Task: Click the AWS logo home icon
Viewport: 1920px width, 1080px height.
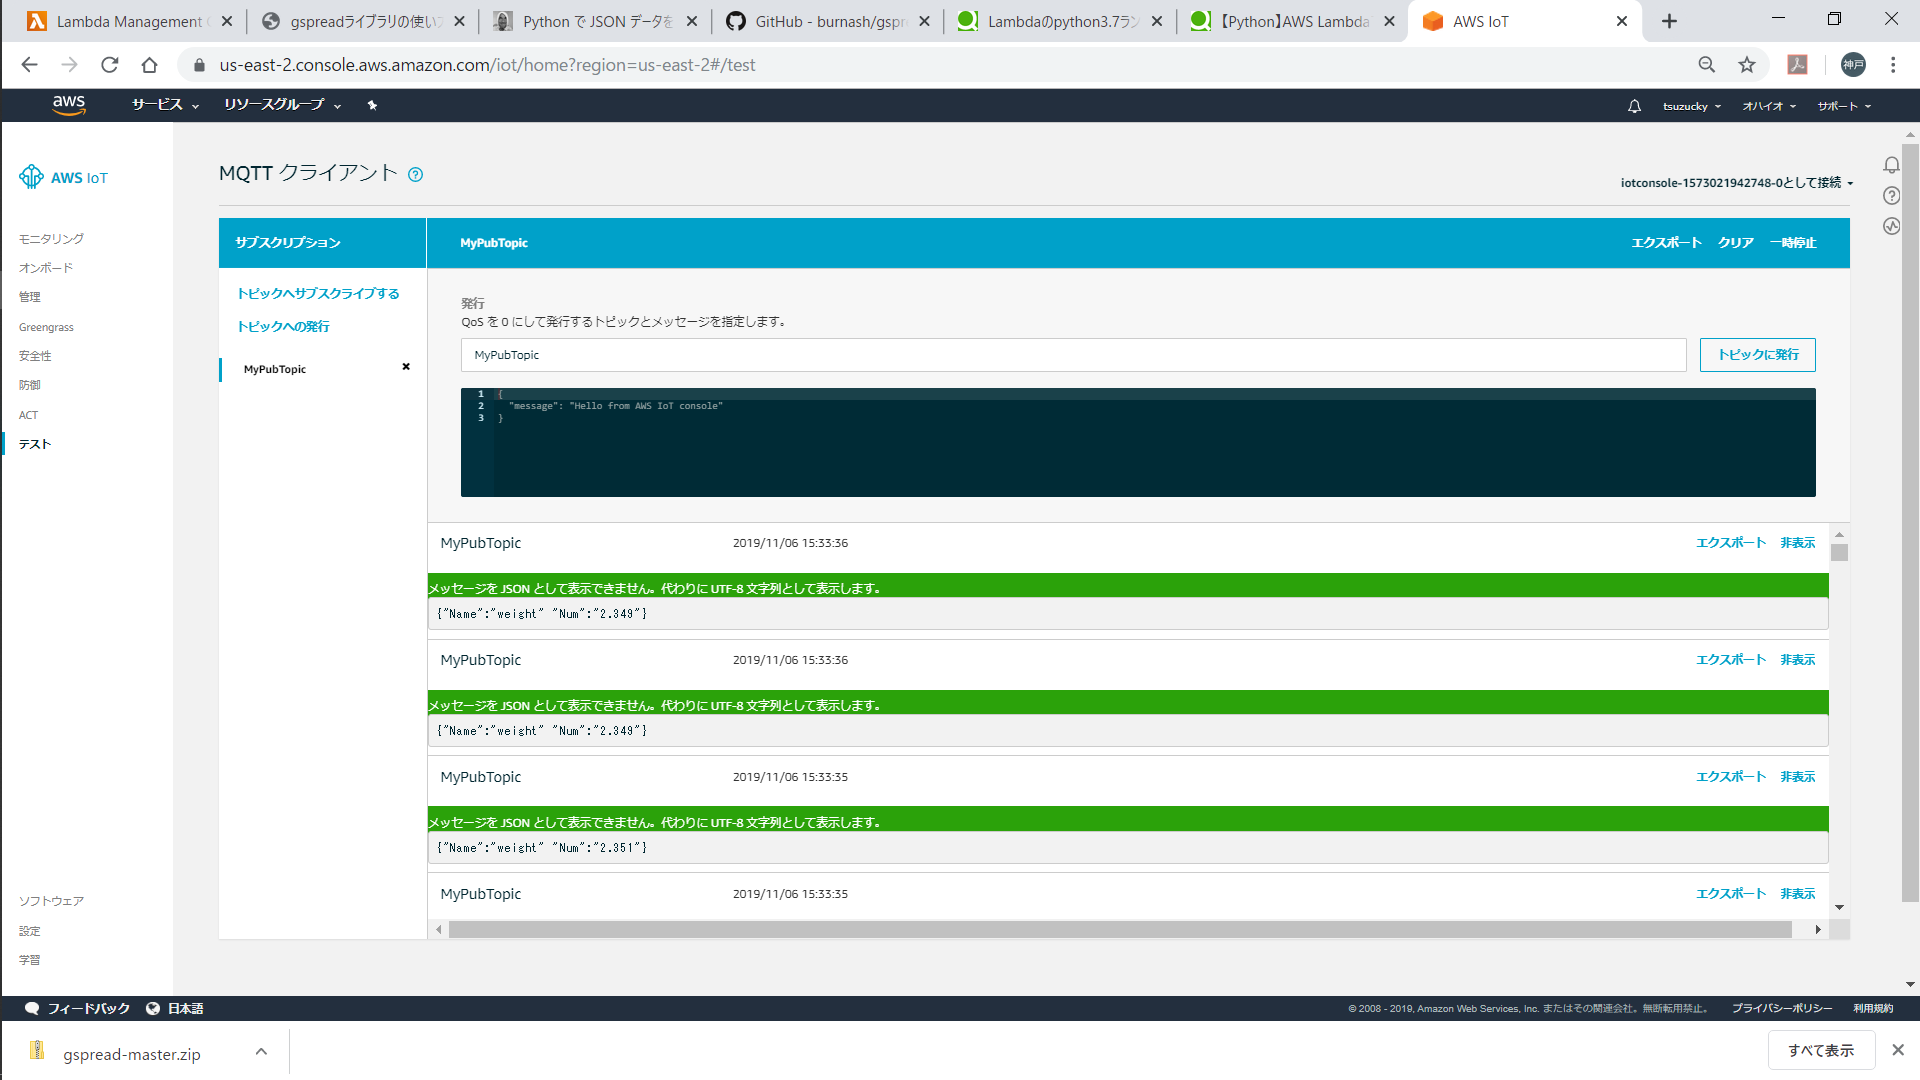Action: tap(68, 105)
